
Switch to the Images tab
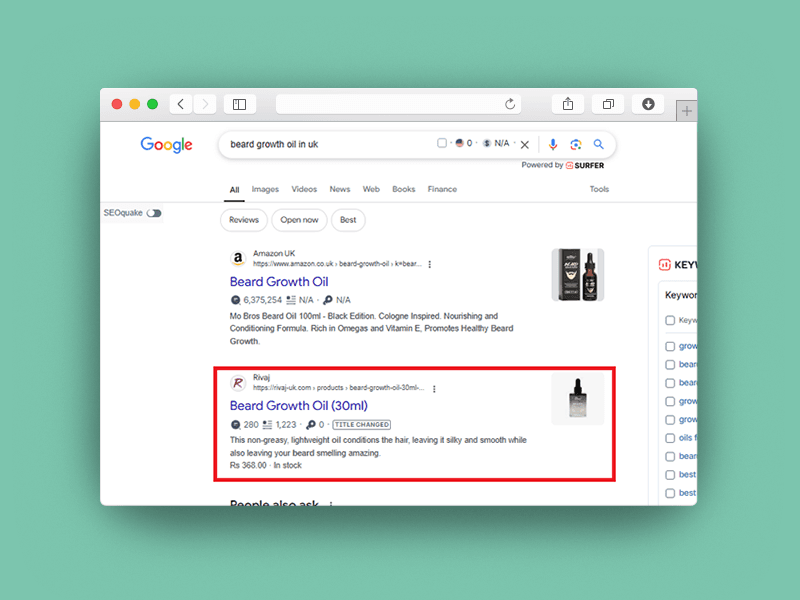[x=265, y=189]
